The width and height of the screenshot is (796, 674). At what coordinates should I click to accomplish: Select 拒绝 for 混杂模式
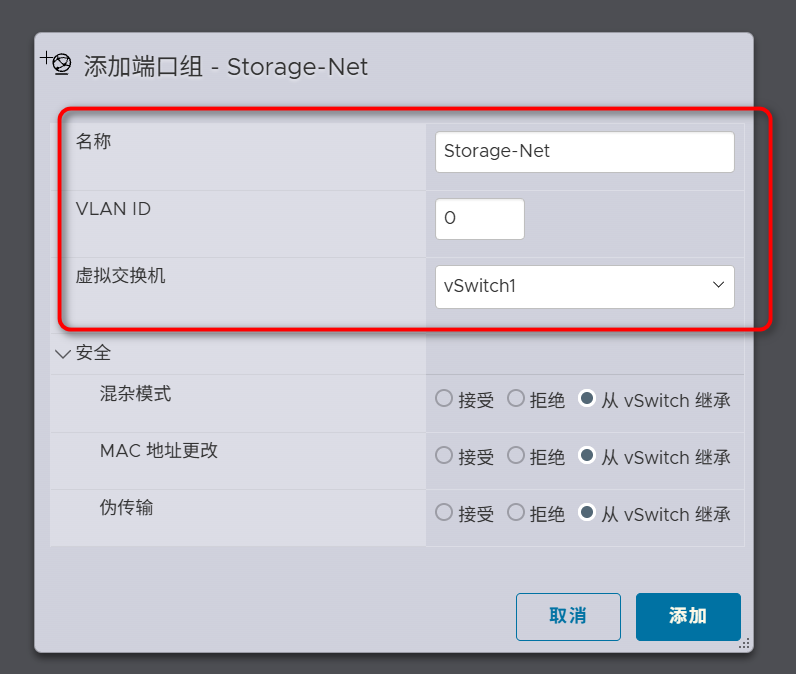(x=516, y=398)
